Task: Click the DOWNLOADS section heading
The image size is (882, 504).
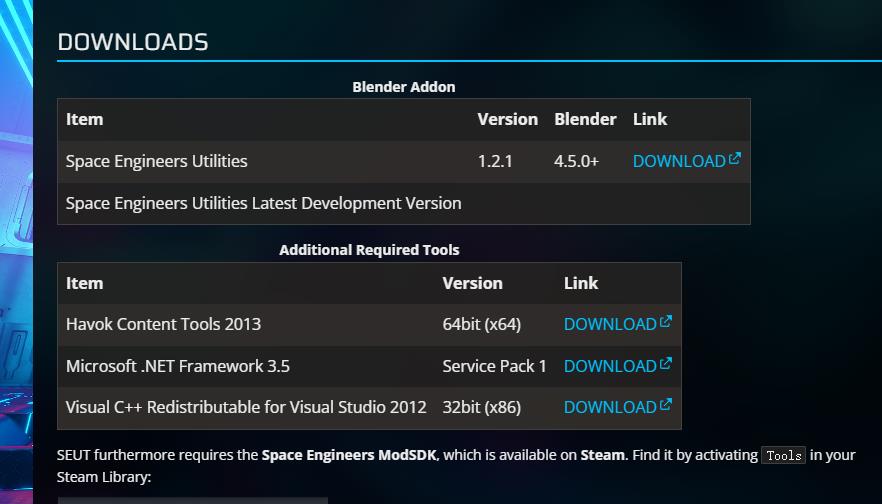Action: tap(133, 42)
